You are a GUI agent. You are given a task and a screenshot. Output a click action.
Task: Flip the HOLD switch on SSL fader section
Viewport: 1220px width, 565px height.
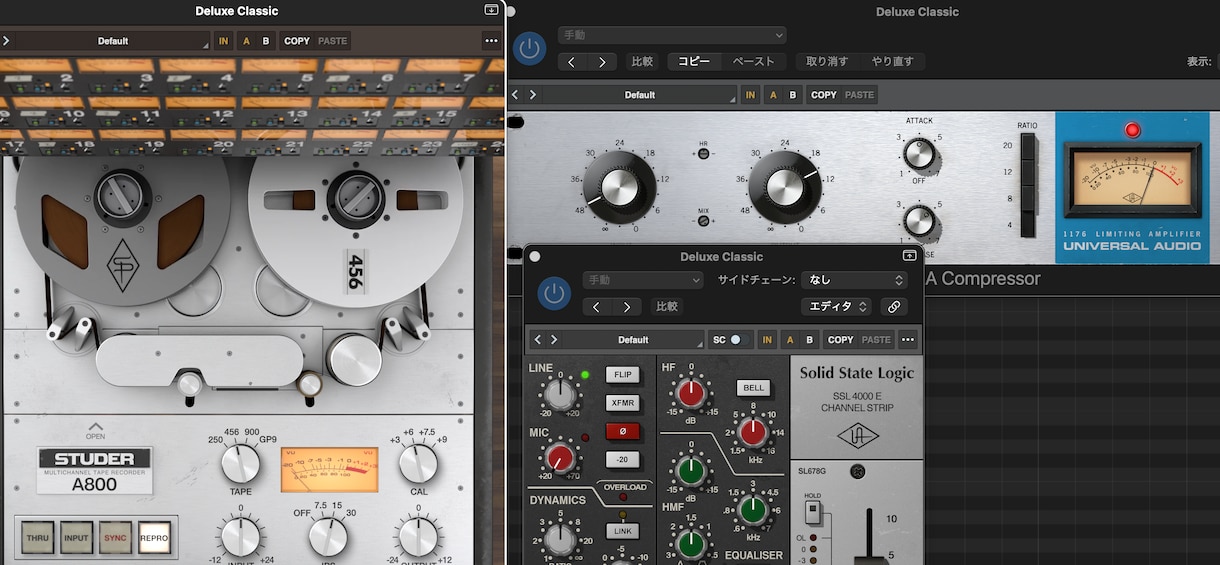[812, 512]
